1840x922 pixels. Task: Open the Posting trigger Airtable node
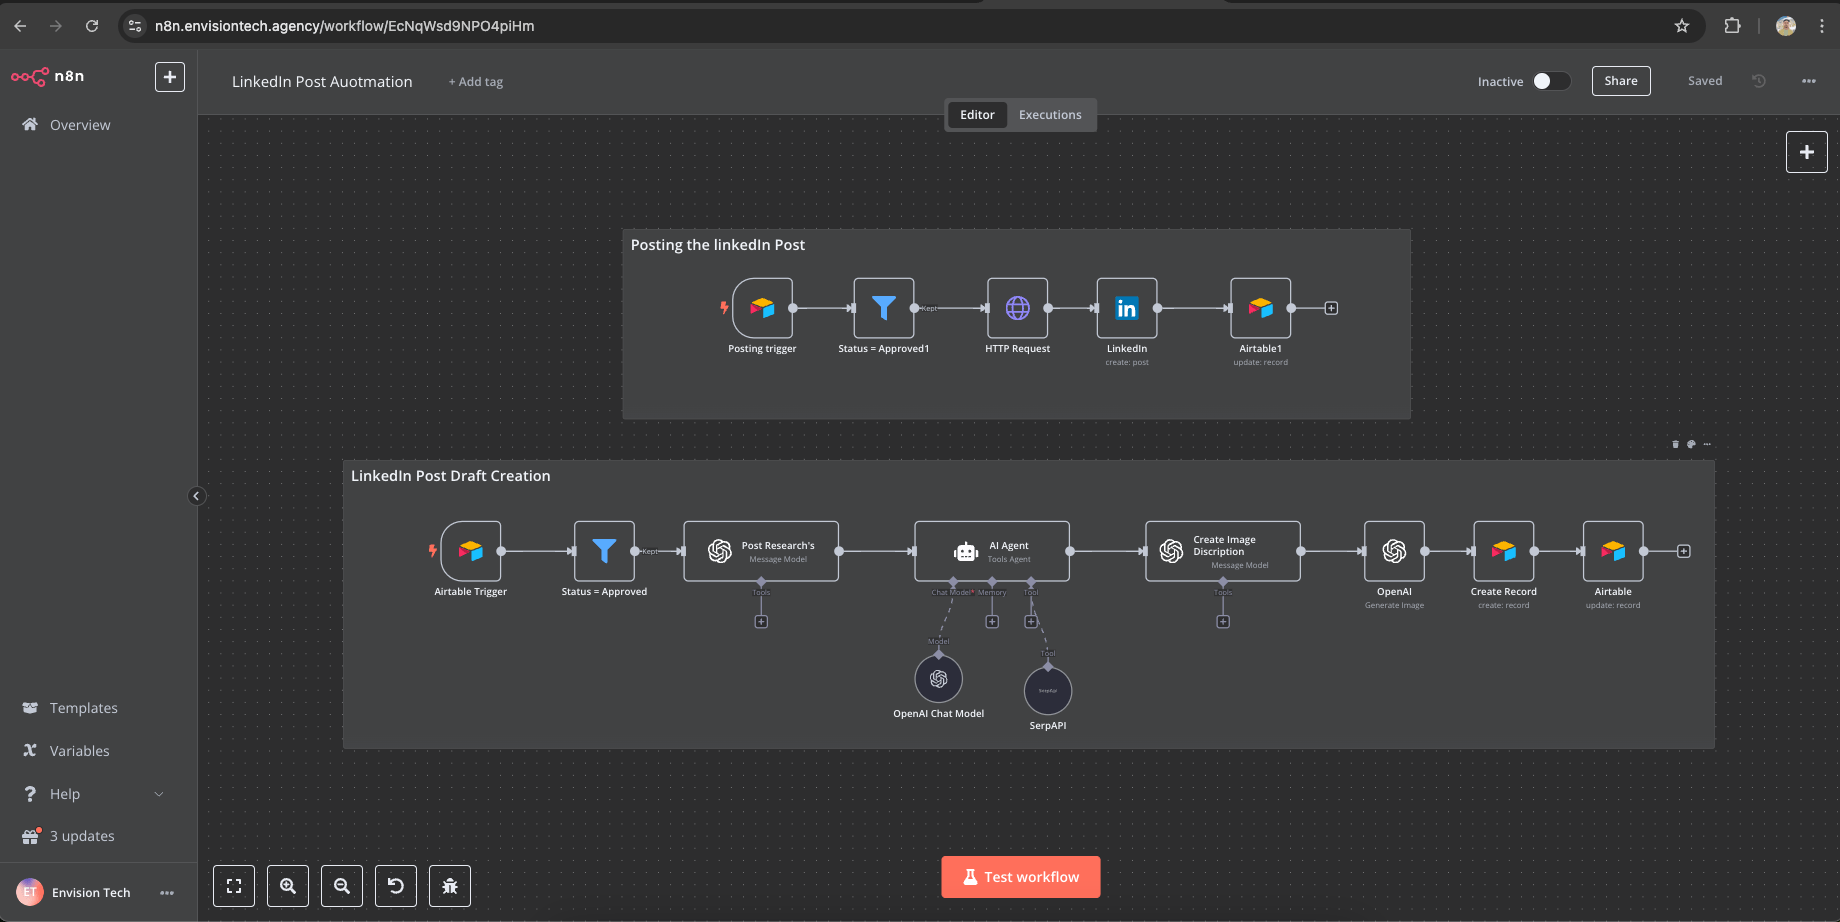pyautogui.click(x=761, y=308)
